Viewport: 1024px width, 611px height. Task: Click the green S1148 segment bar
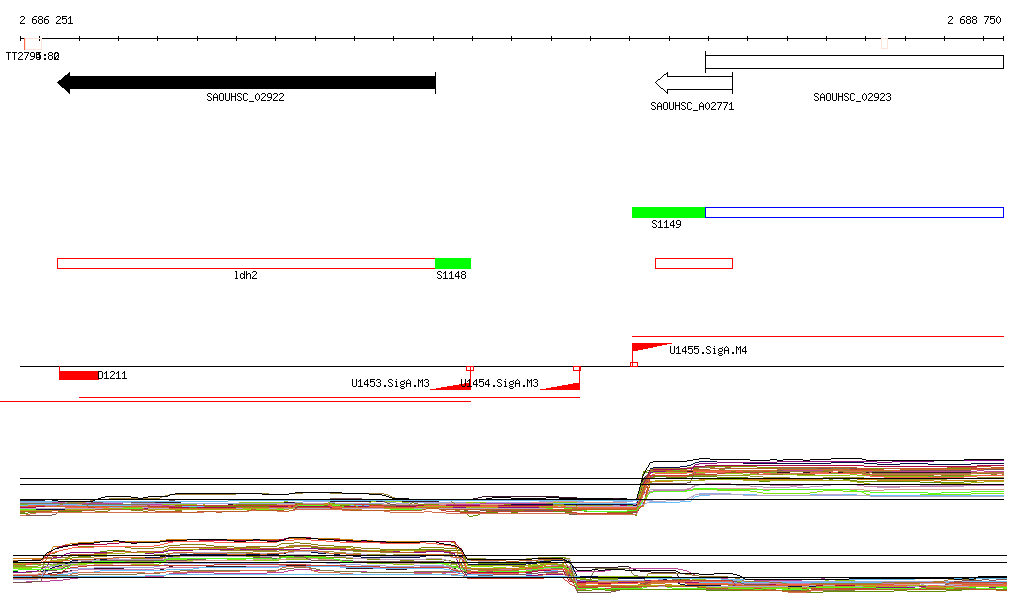click(x=453, y=264)
